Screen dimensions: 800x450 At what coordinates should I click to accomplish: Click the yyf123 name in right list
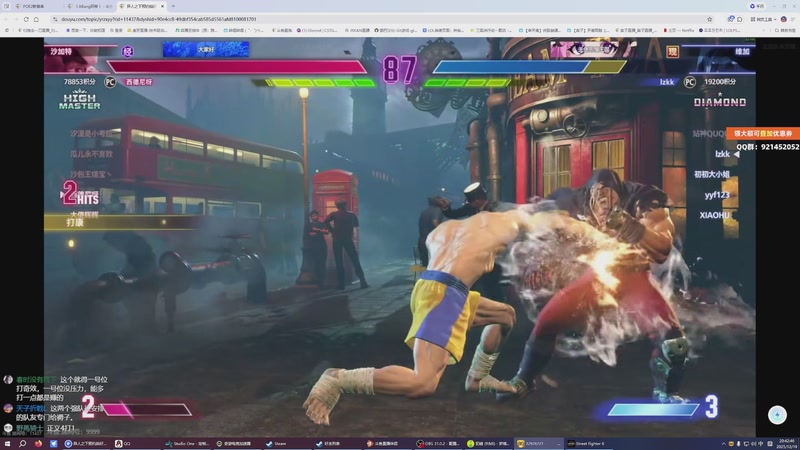coord(716,195)
